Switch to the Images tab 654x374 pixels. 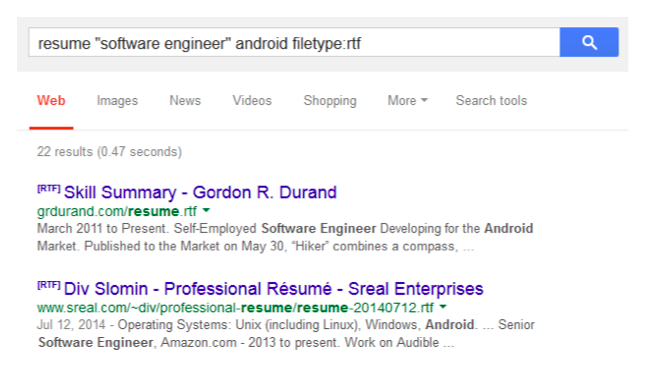[117, 101]
